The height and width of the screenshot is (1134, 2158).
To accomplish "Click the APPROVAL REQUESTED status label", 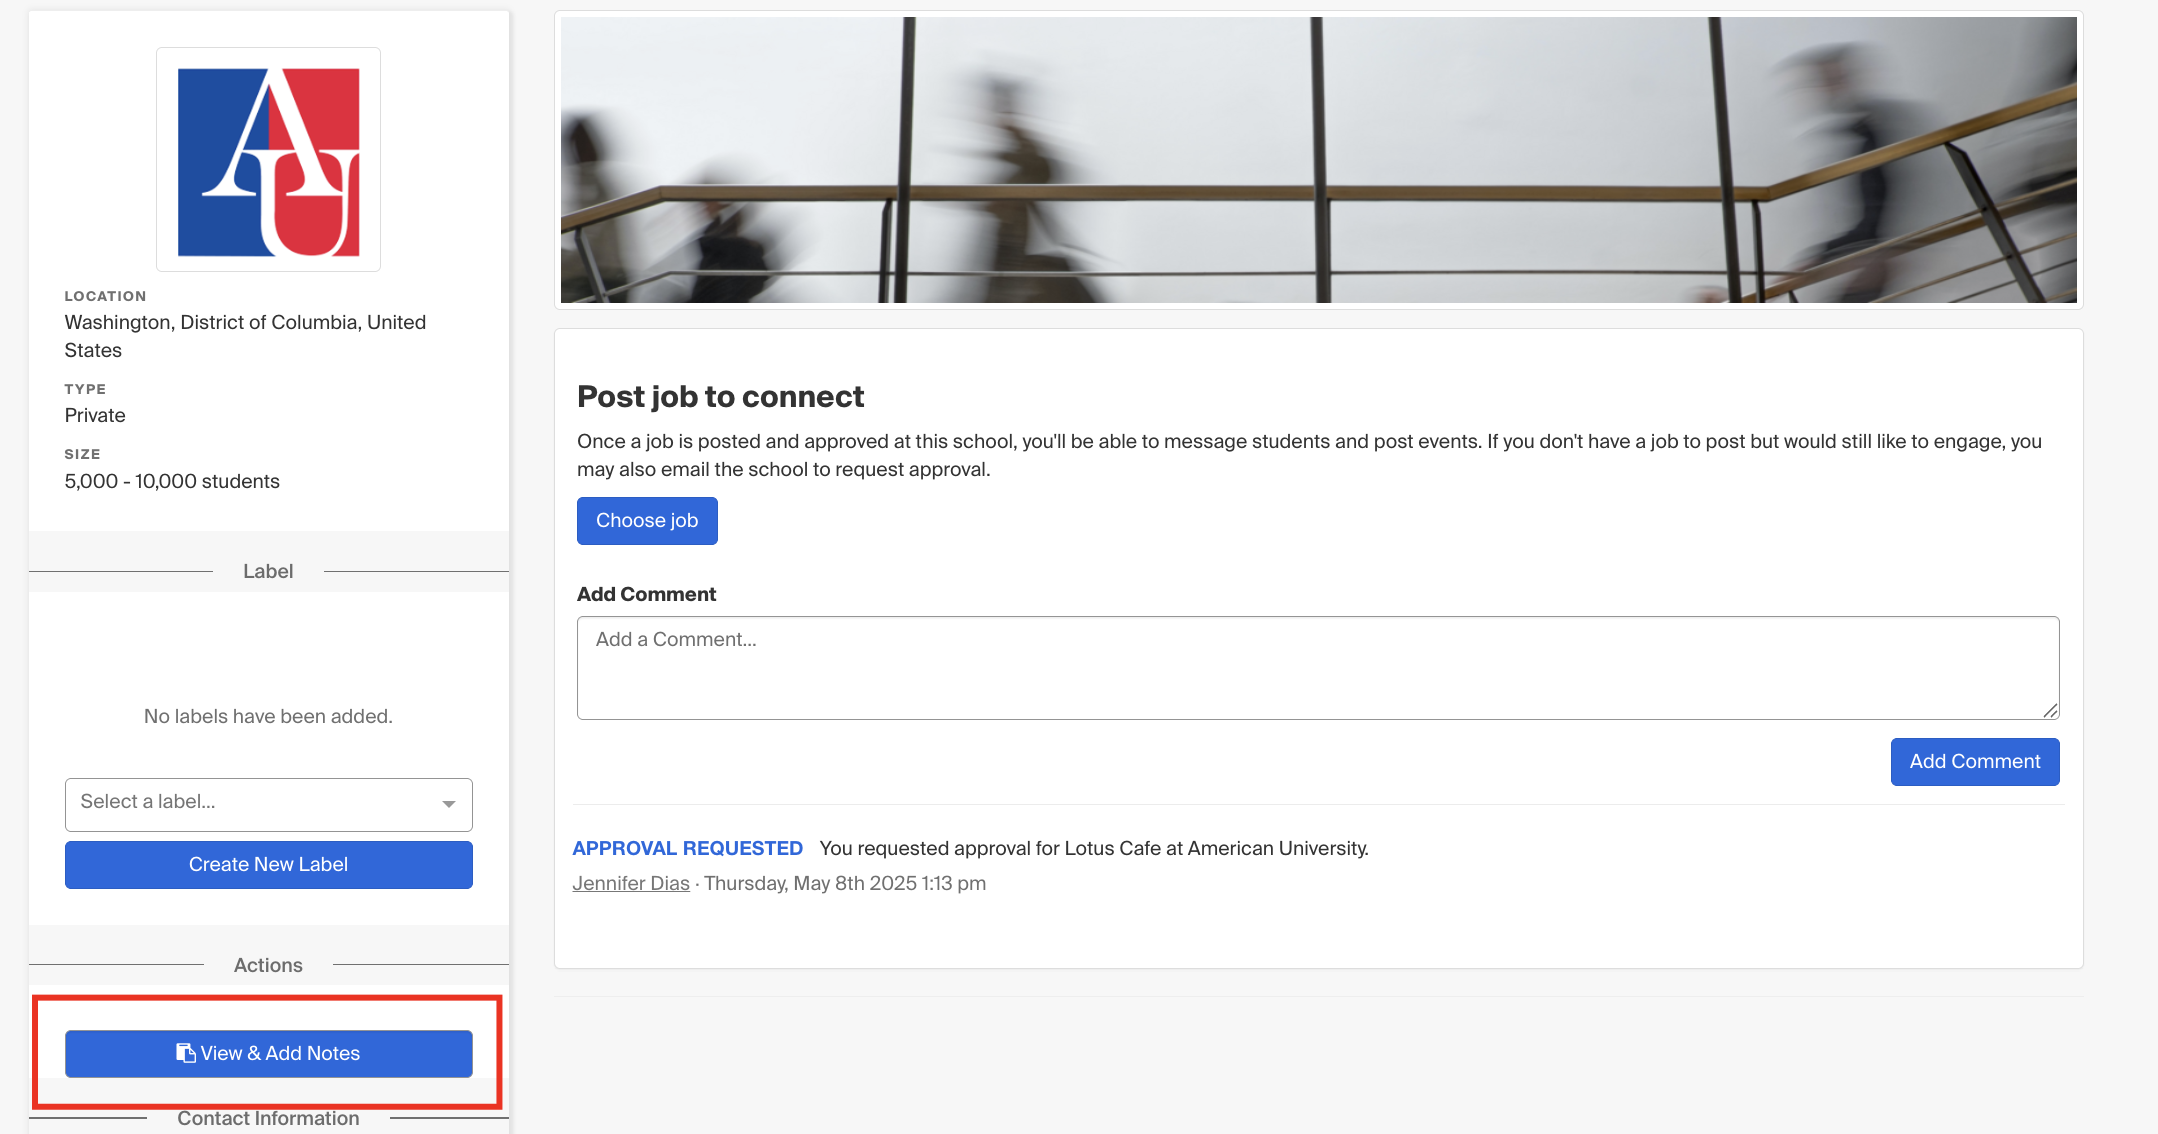I will click(687, 848).
